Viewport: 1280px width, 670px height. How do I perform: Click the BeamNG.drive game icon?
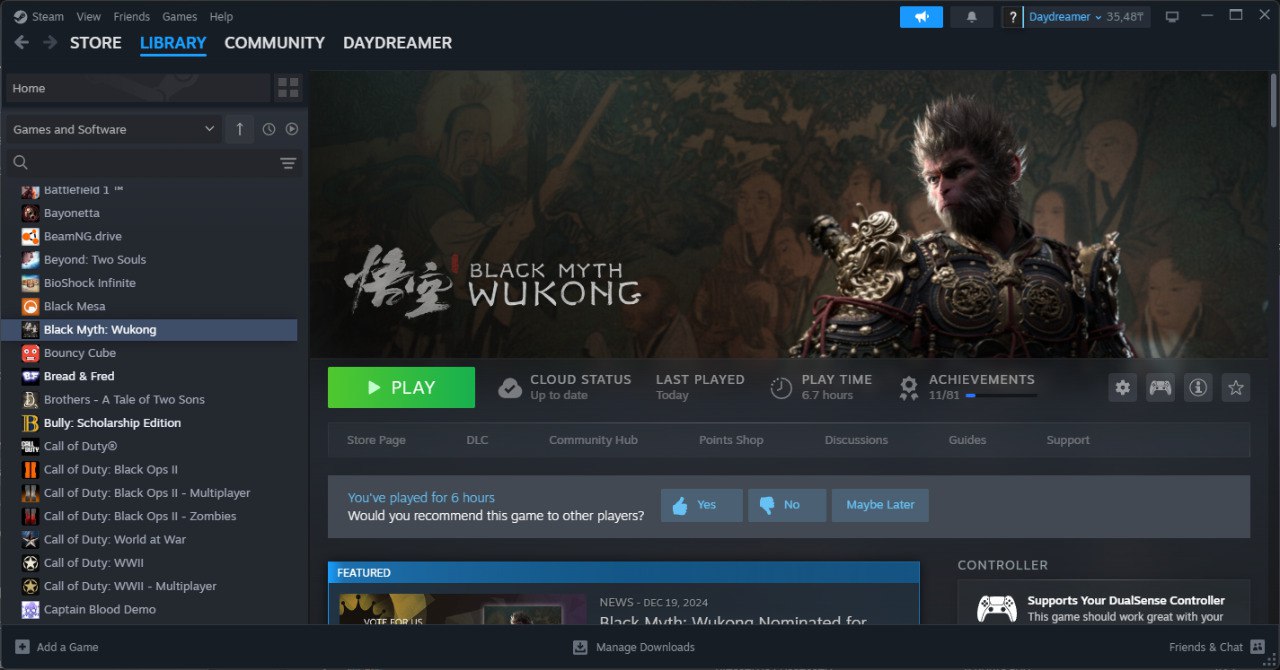pos(30,236)
